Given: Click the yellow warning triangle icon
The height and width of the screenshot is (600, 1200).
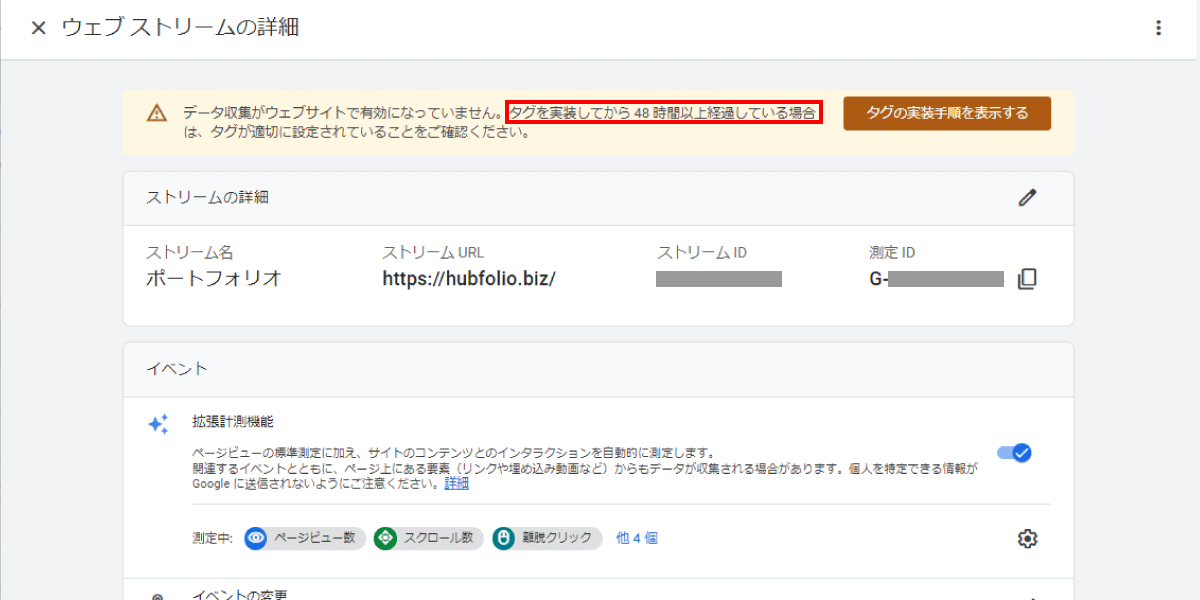Looking at the screenshot, I should point(156,113).
